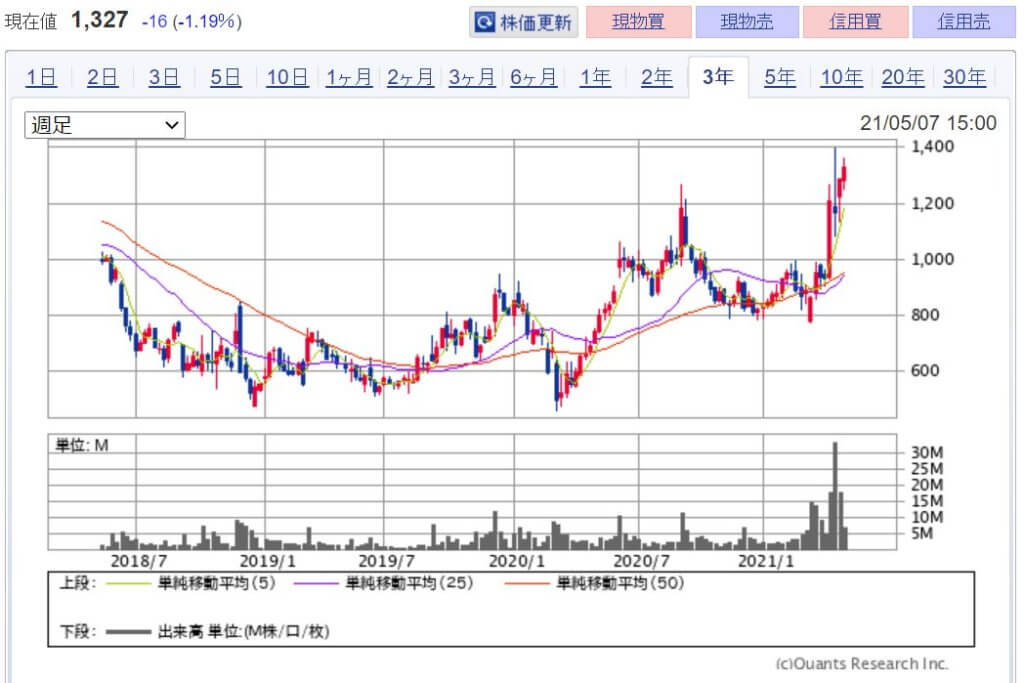Image resolution: width=1024 pixels, height=683 pixels.
Task: Click the change value -16 (-1.19%)
Action: tap(191, 22)
